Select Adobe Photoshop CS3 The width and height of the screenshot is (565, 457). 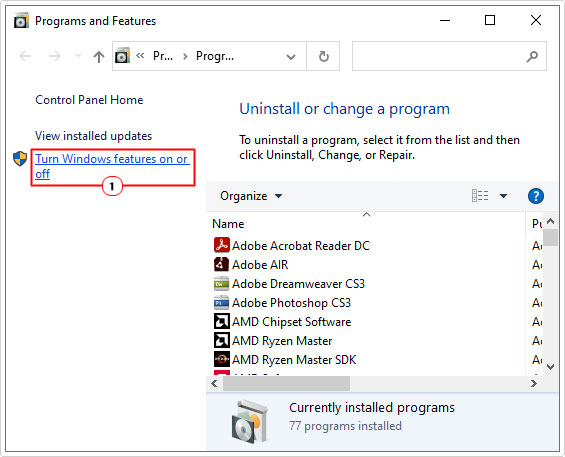[291, 303]
